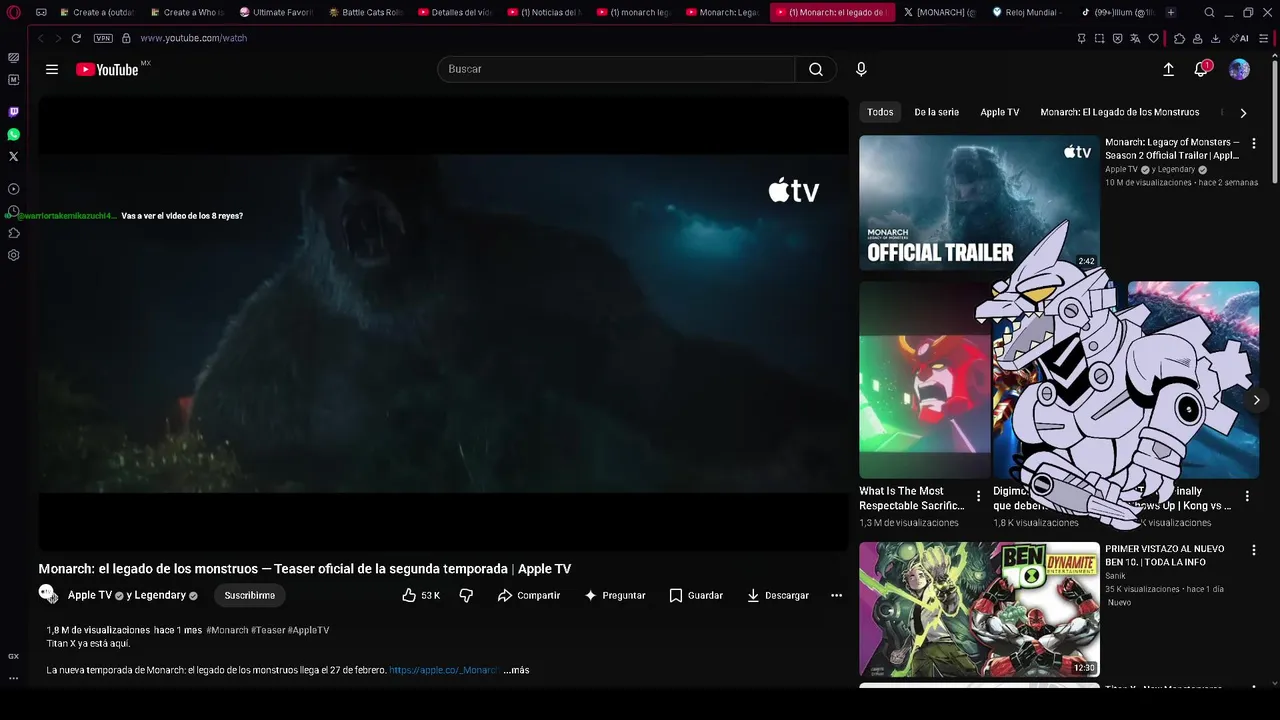Open the YouTube account avatar menu

click(x=1239, y=69)
